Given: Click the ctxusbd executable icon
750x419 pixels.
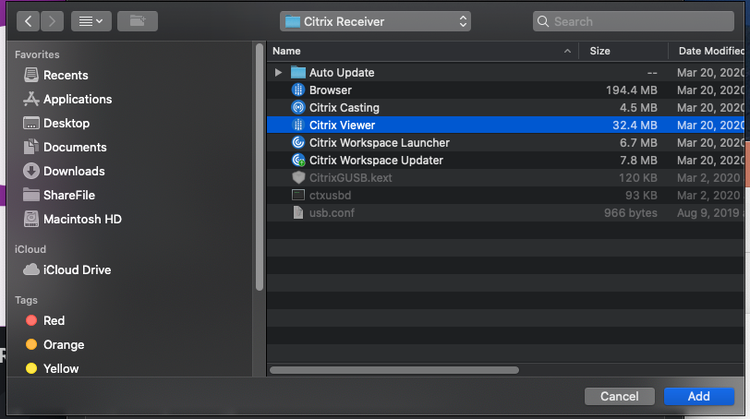Looking at the screenshot, I should click(298, 195).
